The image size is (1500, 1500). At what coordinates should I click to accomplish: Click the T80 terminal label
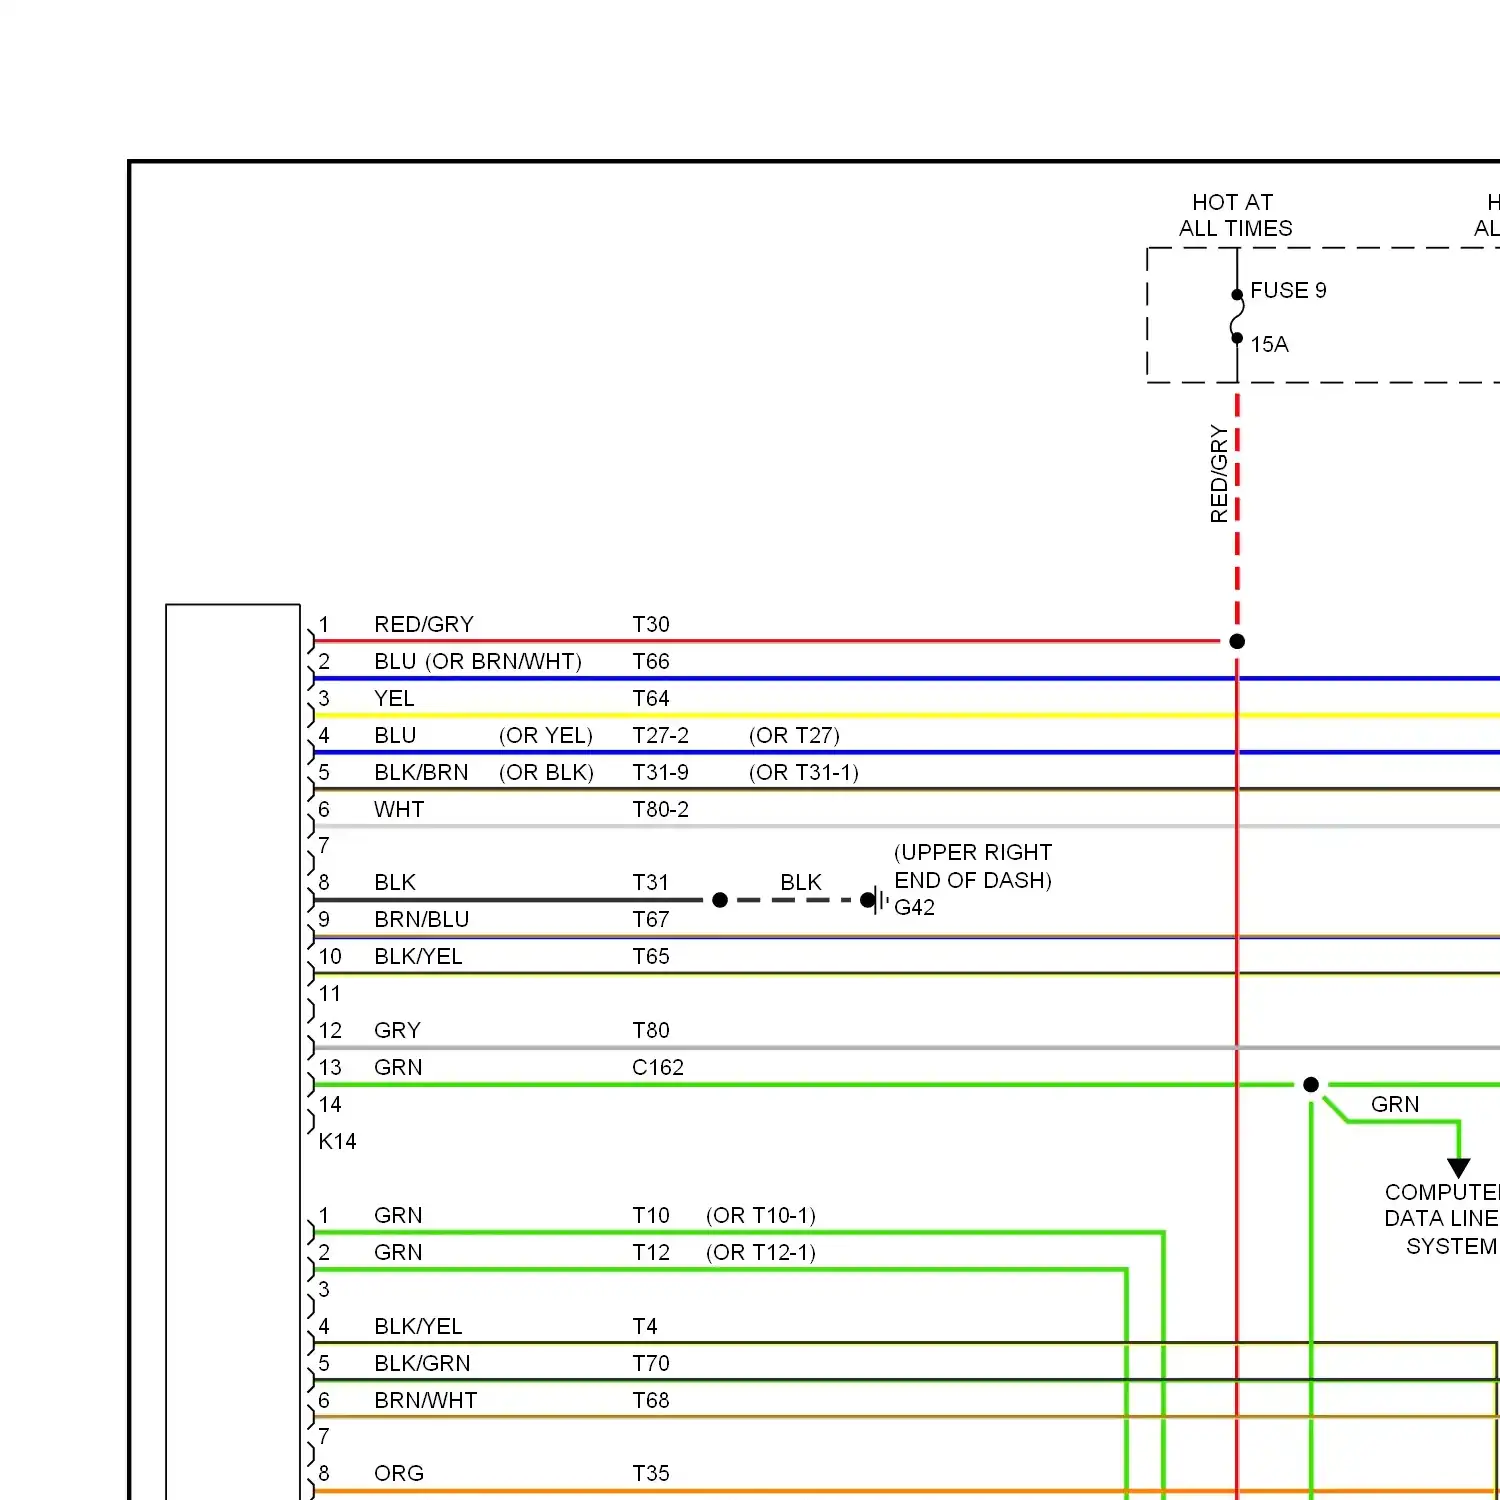point(650,1030)
